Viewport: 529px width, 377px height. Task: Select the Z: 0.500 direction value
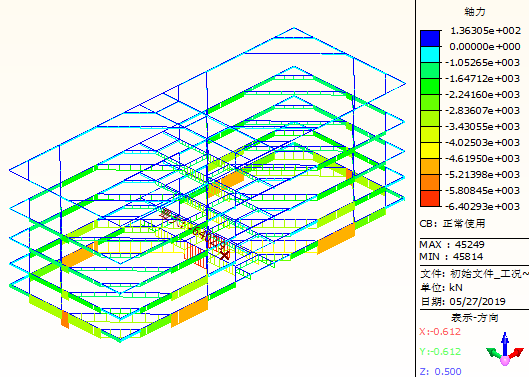[x=441, y=371]
